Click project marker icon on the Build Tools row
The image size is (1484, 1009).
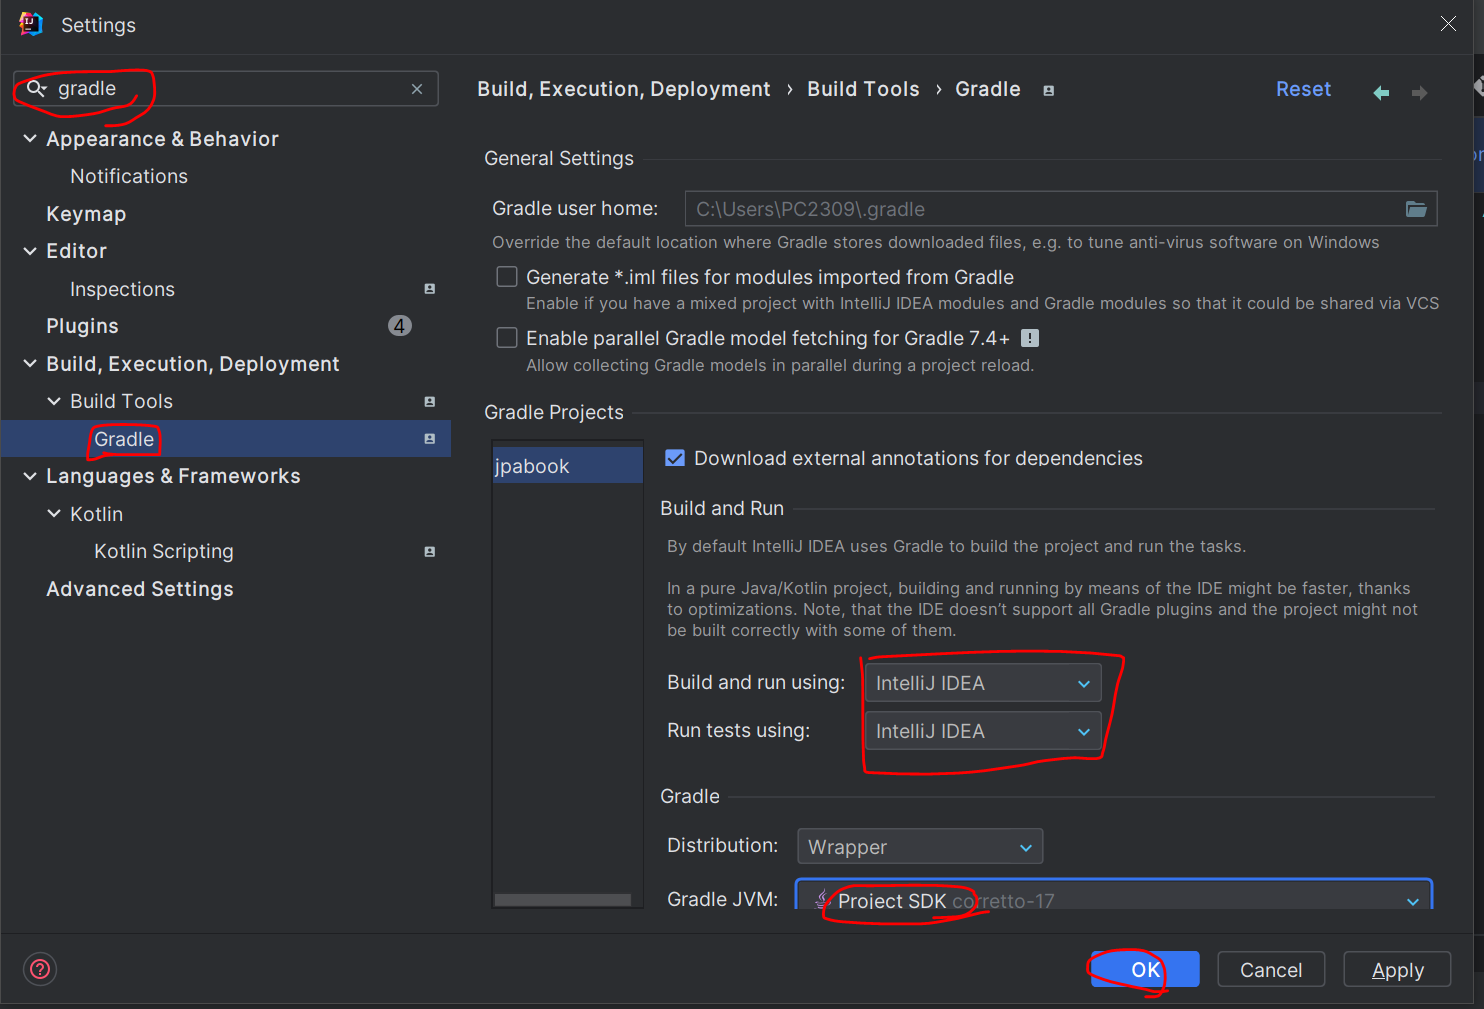pyautogui.click(x=430, y=402)
